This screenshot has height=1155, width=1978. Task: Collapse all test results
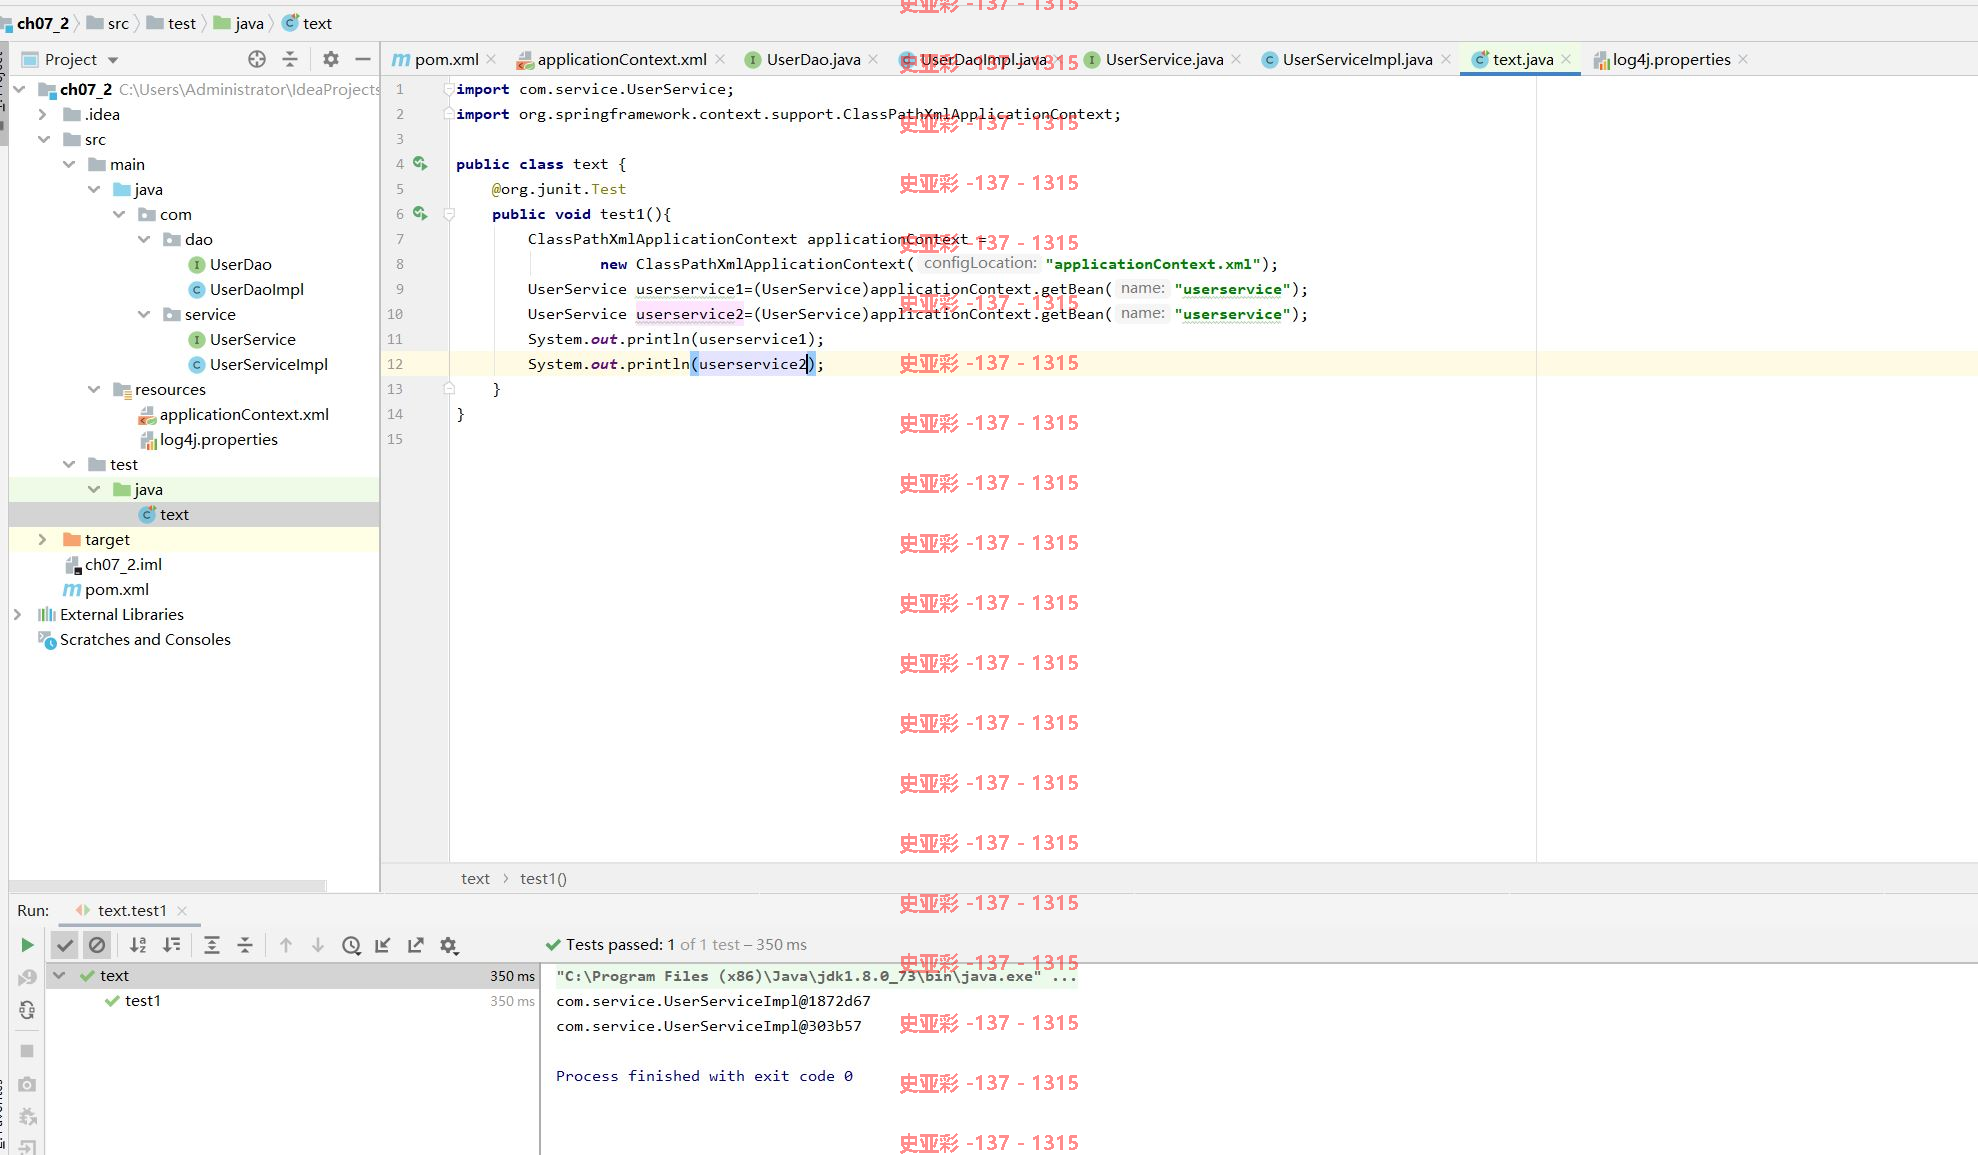coord(245,945)
